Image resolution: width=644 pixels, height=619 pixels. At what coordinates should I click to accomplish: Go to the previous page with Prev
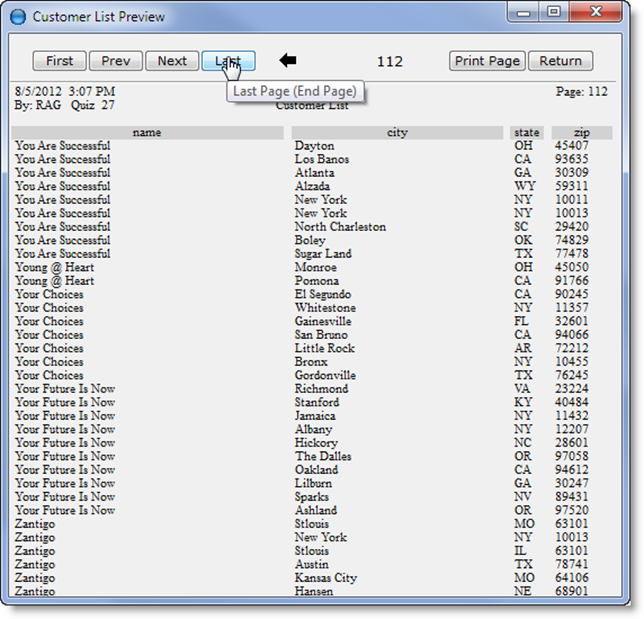pyautogui.click(x=116, y=61)
